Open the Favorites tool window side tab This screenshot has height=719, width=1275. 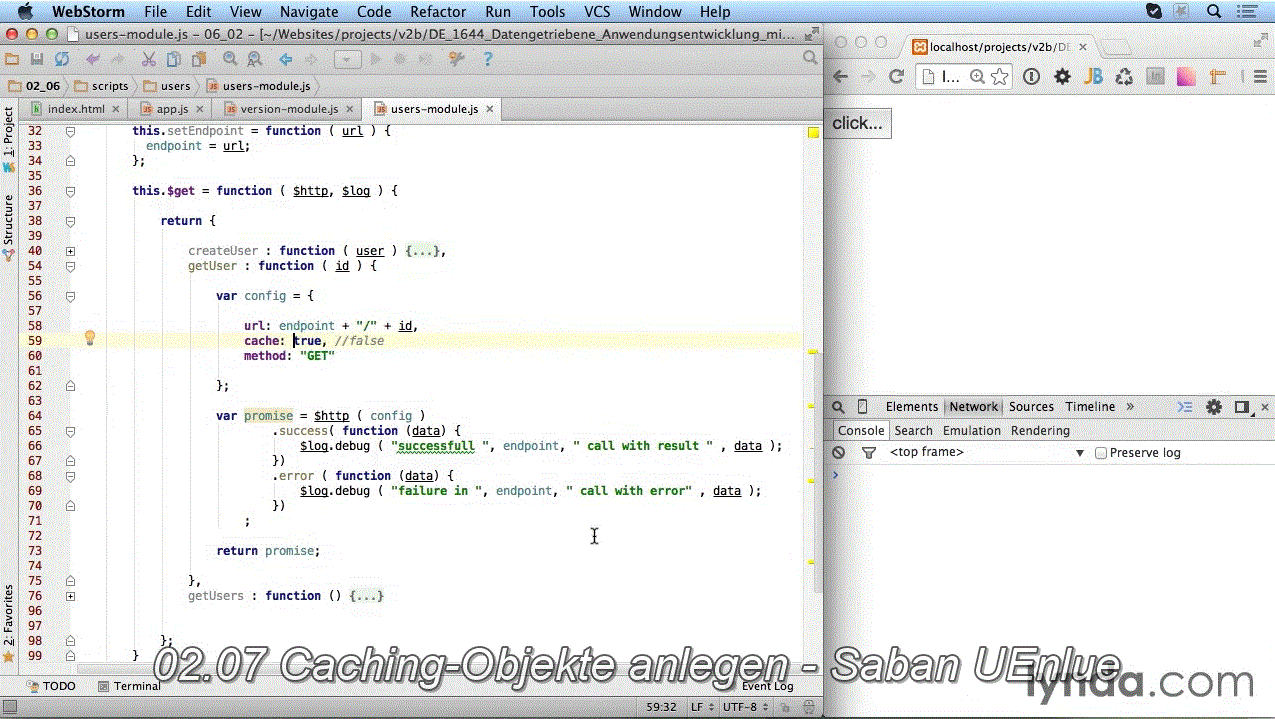(x=9, y=623)
